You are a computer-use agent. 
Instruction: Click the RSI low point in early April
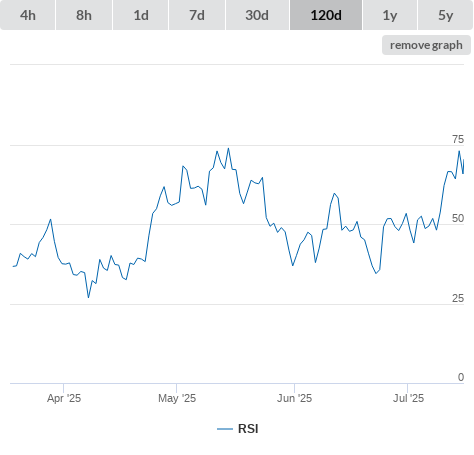pos(88,297)
